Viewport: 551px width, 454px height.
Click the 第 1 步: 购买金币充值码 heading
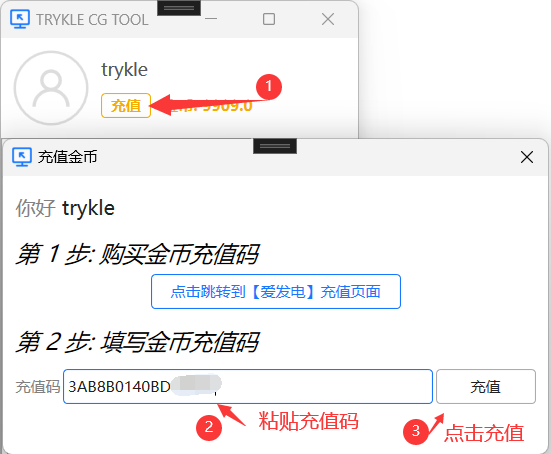[x=137, y=254]
